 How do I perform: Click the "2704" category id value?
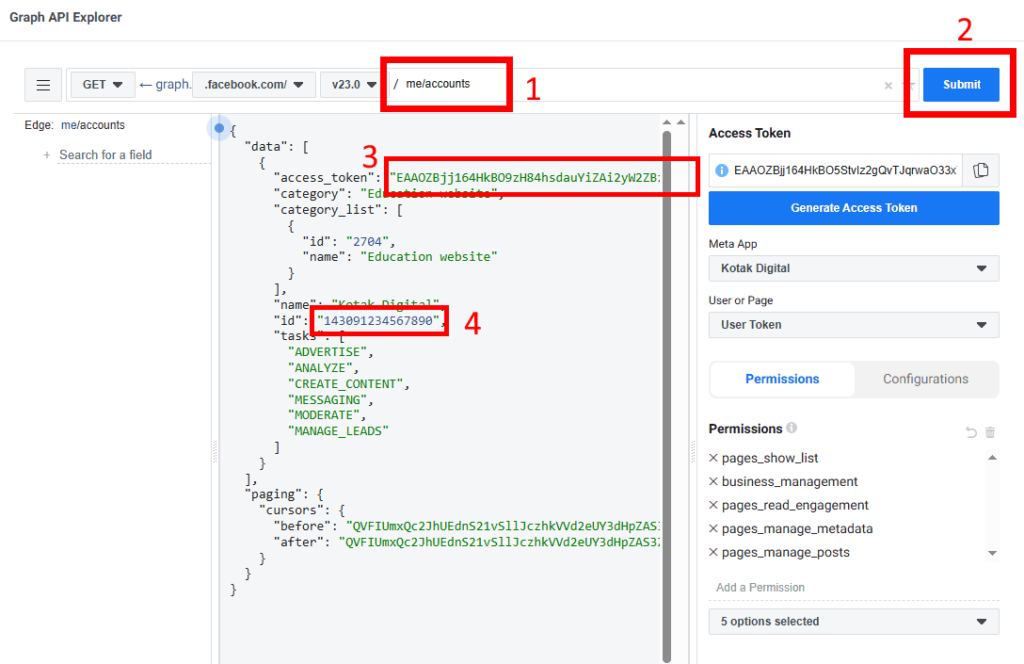click(x=367, y=241)
